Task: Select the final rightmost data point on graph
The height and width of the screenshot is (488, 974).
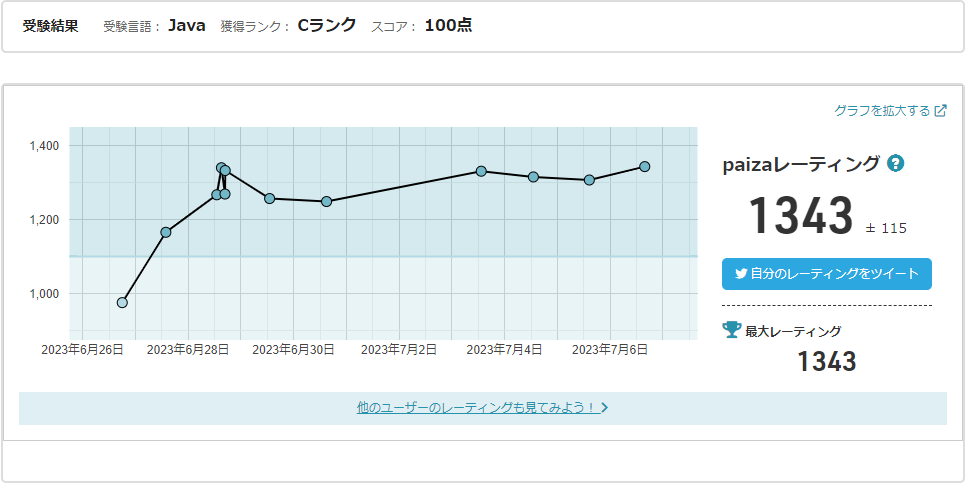Action: (x=645, y=166)
